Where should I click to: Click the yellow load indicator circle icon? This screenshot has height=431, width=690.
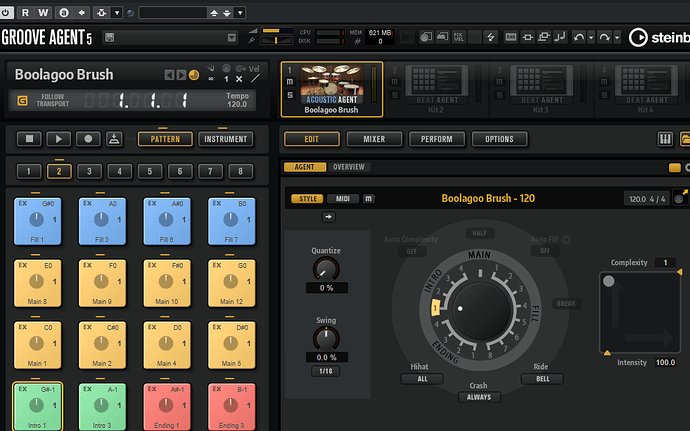pyautogui.click(x=194, y=75)
